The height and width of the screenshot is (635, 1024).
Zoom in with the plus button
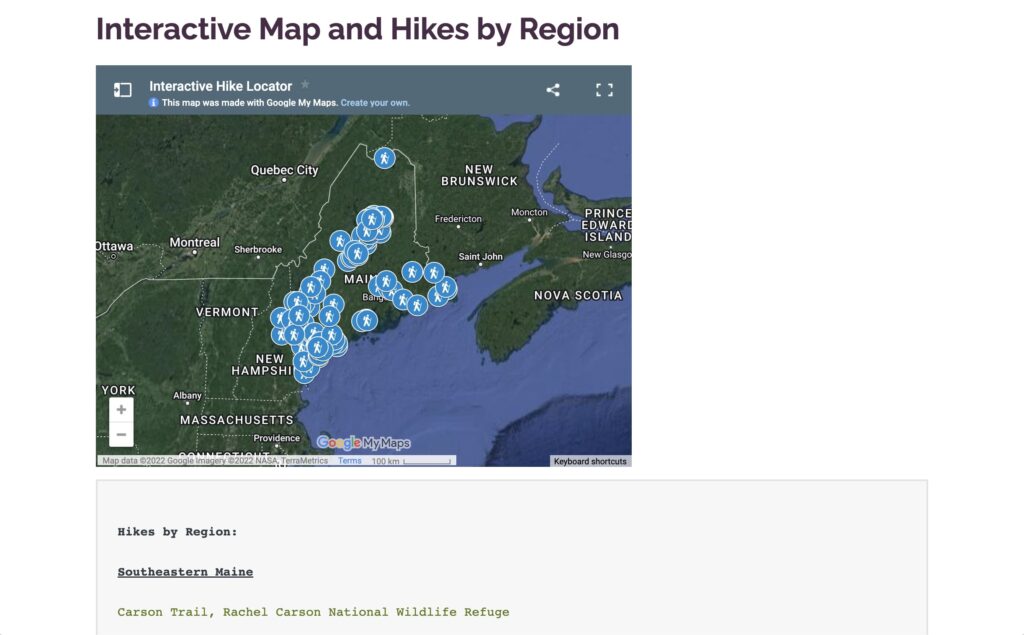tap(121, 410)
